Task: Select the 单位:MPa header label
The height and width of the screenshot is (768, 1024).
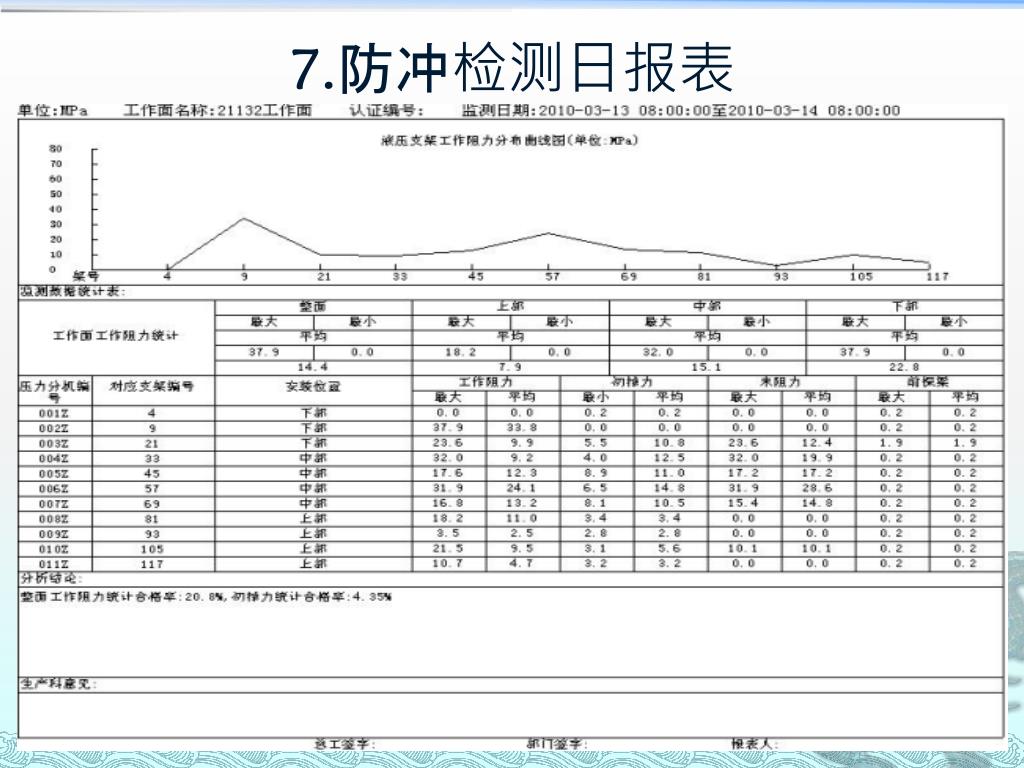Action: pos(52,110)
